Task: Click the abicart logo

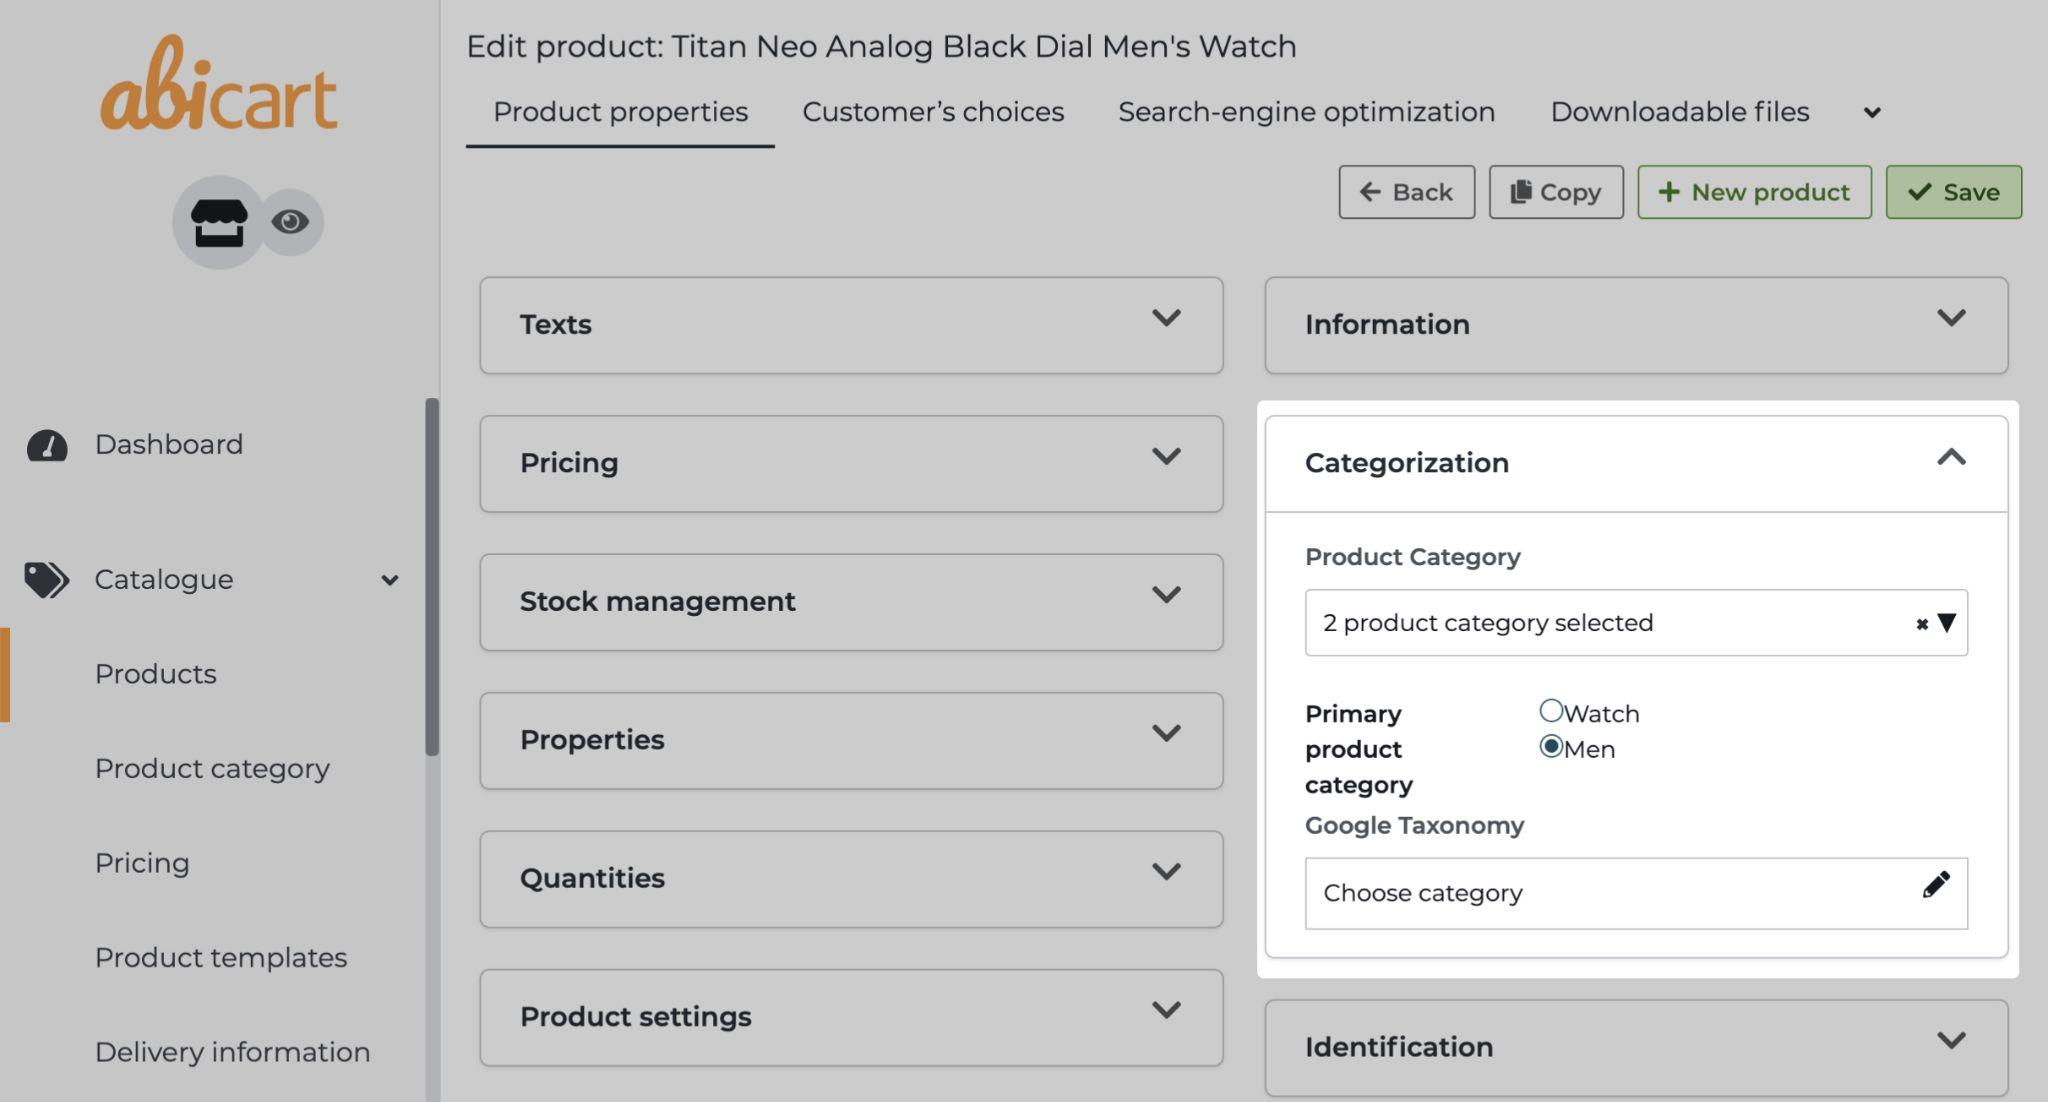Action: pyautogui.click(x=219, y=87)
